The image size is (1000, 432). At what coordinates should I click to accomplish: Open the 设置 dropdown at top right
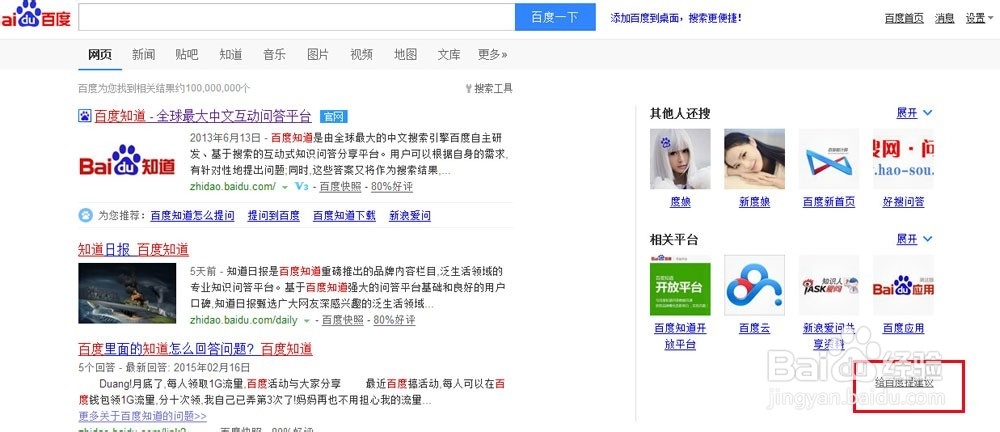click(x=979, y=19)
